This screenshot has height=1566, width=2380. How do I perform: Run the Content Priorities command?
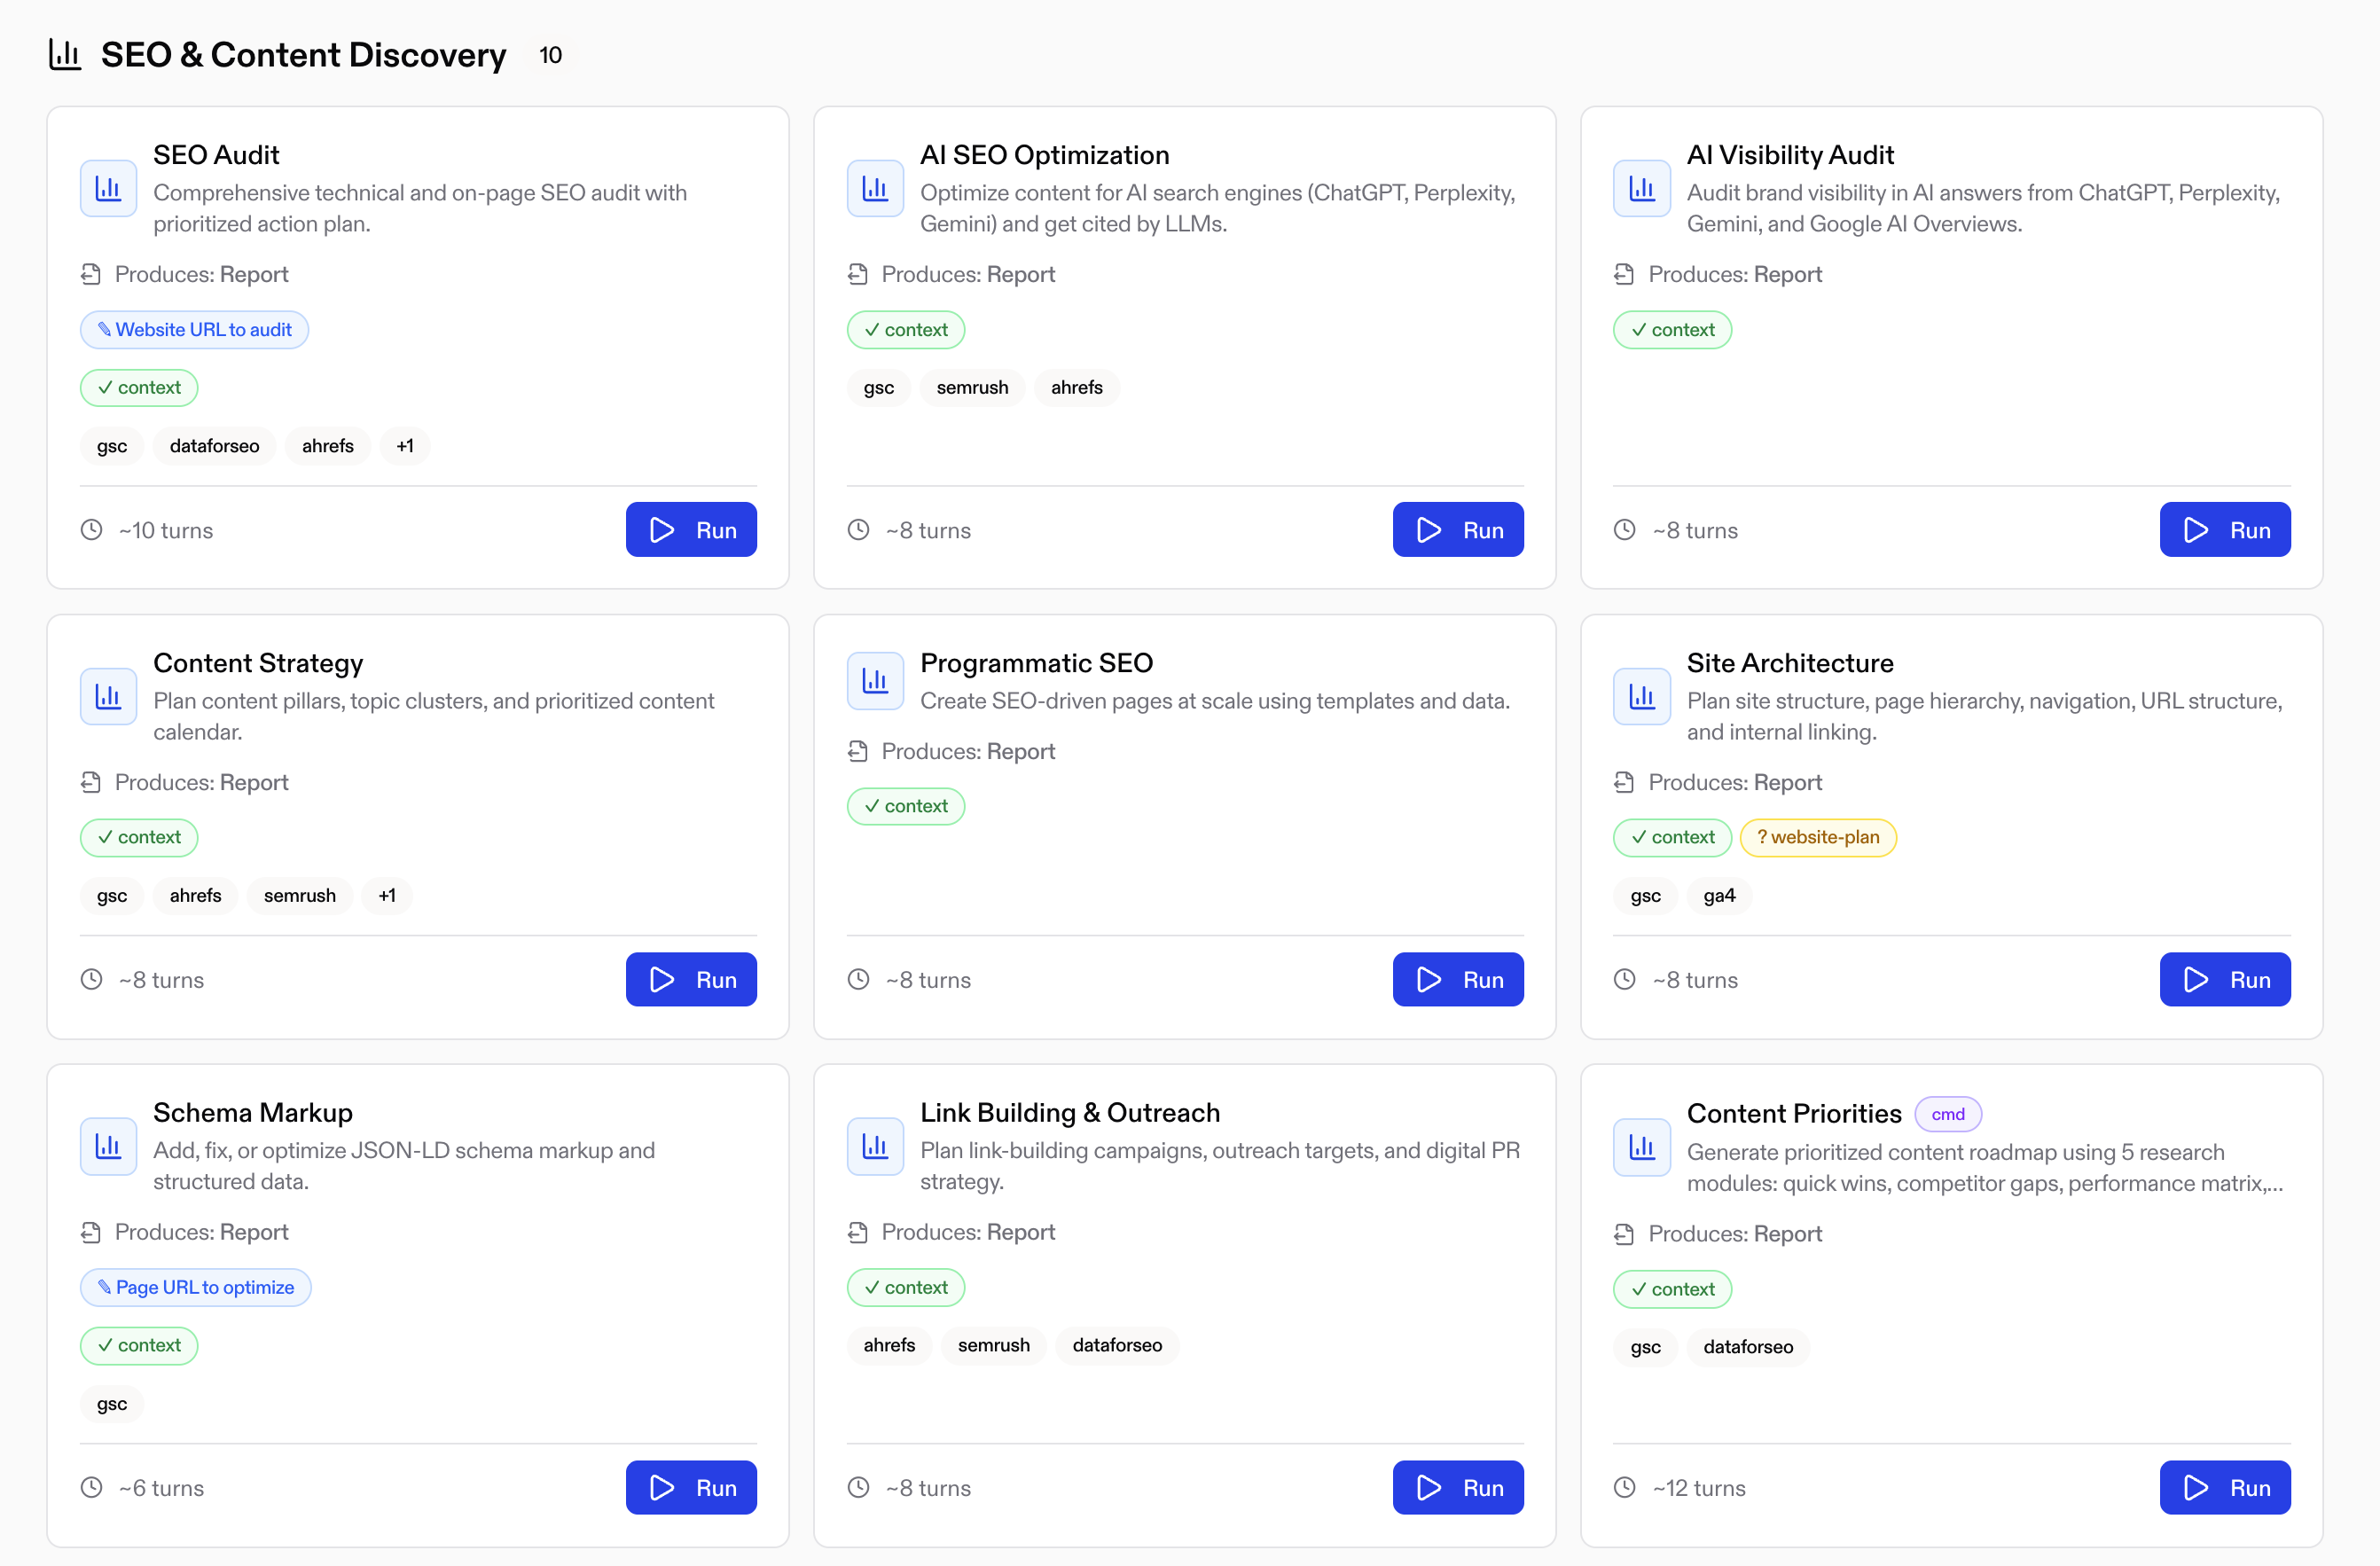point(2224,1487)
